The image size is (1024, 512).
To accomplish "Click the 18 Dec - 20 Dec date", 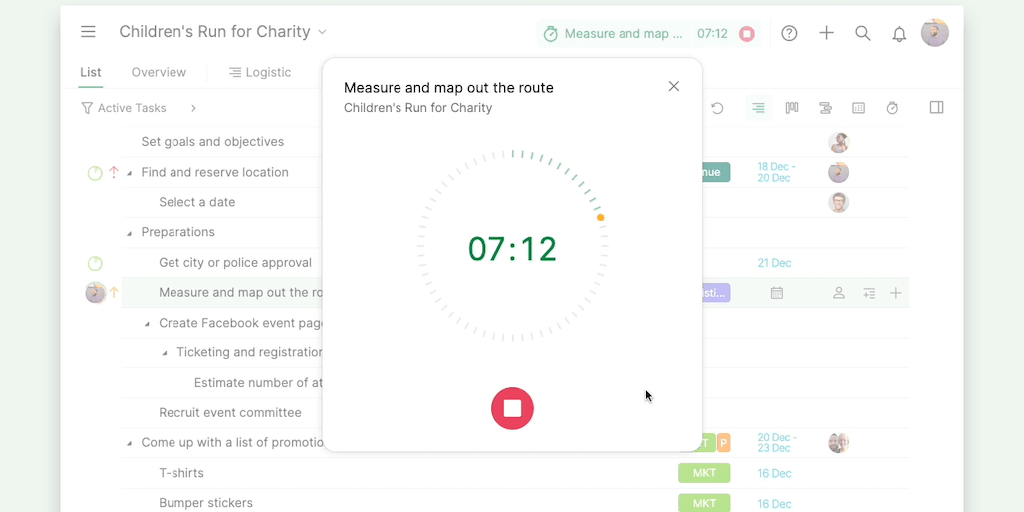I will pyautogui.click(x=776, y=172).
